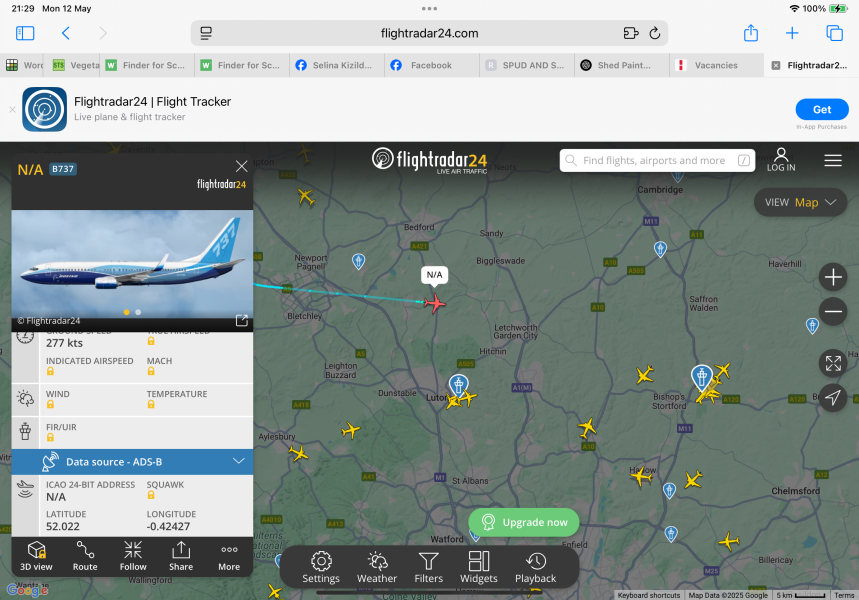
Task: Get the Flightradar24 app
Action: click(x=822, y=110)
